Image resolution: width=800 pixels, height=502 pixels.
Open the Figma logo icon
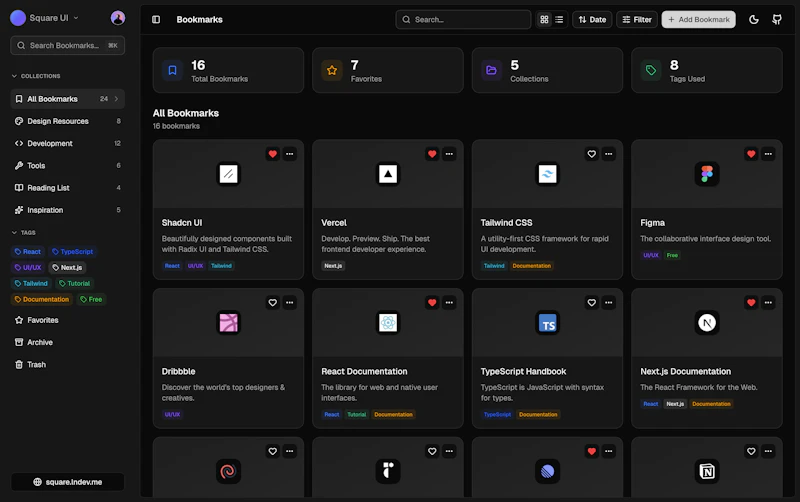click(x=707, y=174)
